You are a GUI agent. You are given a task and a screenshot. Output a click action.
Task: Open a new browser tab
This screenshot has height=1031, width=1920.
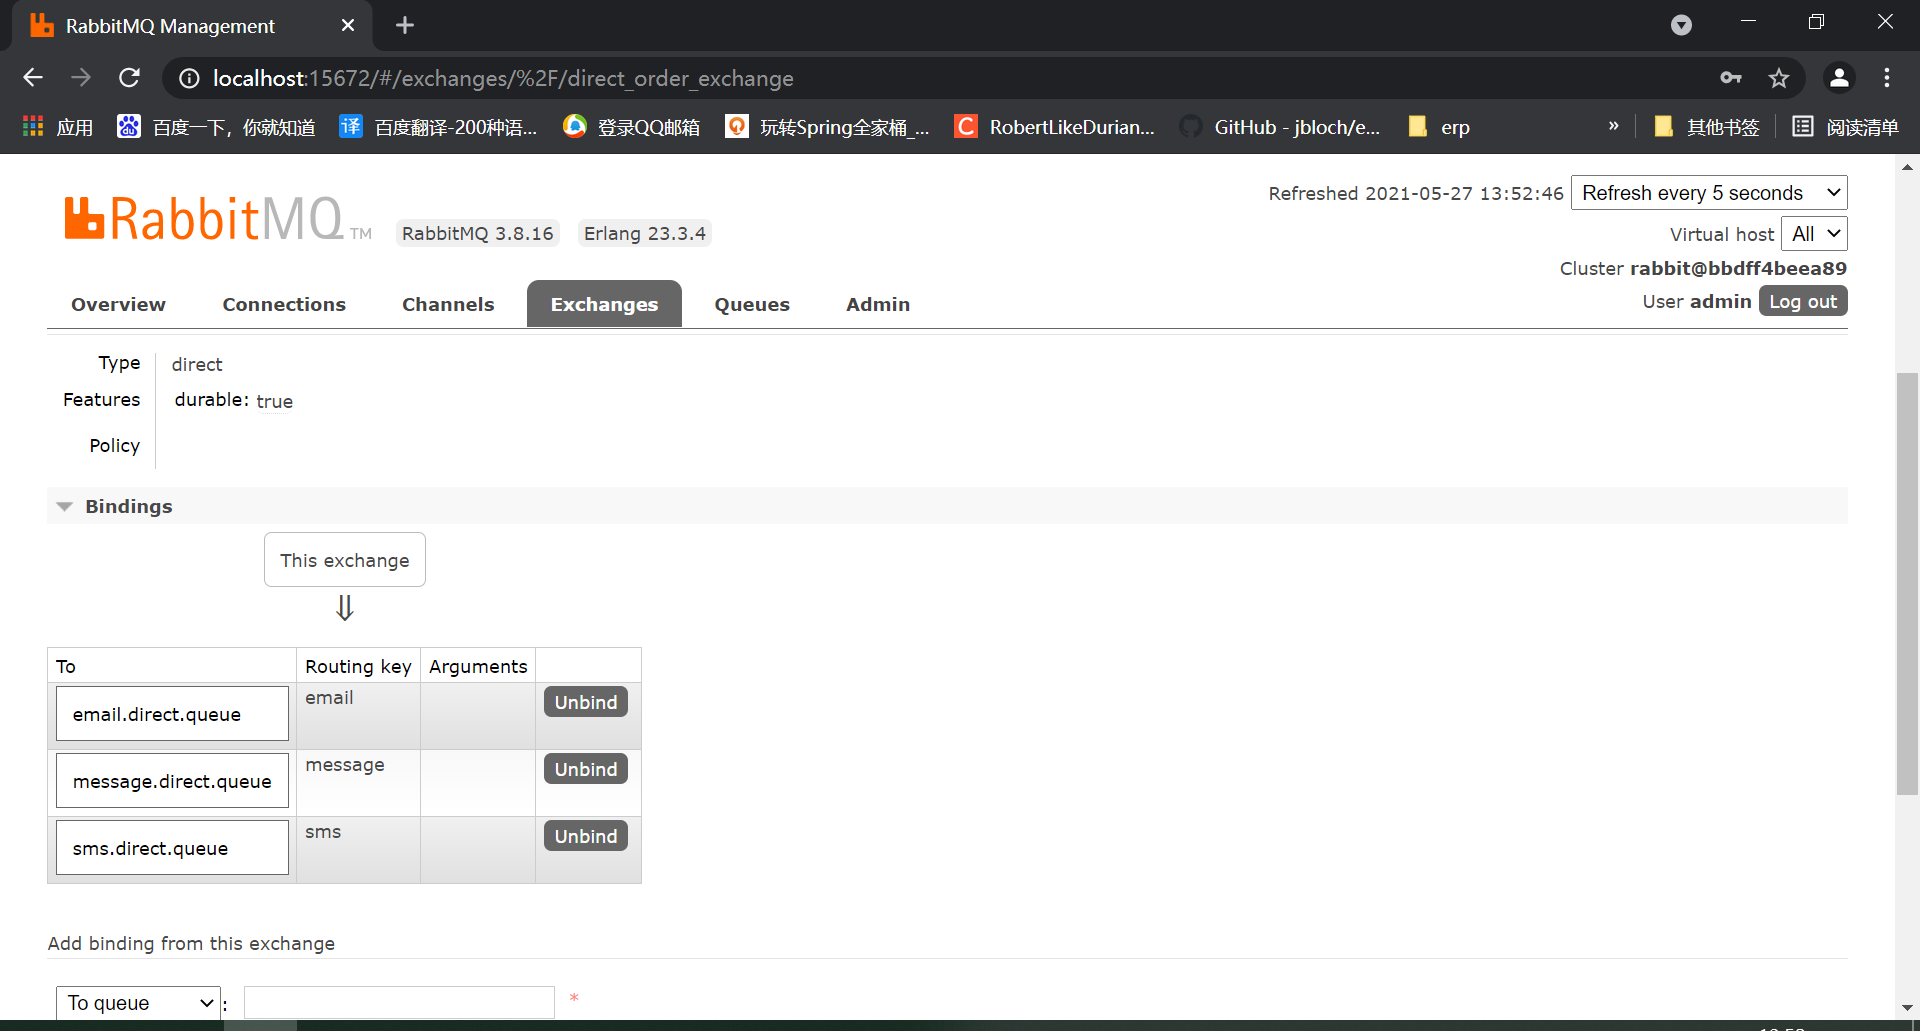coord(405,25)
